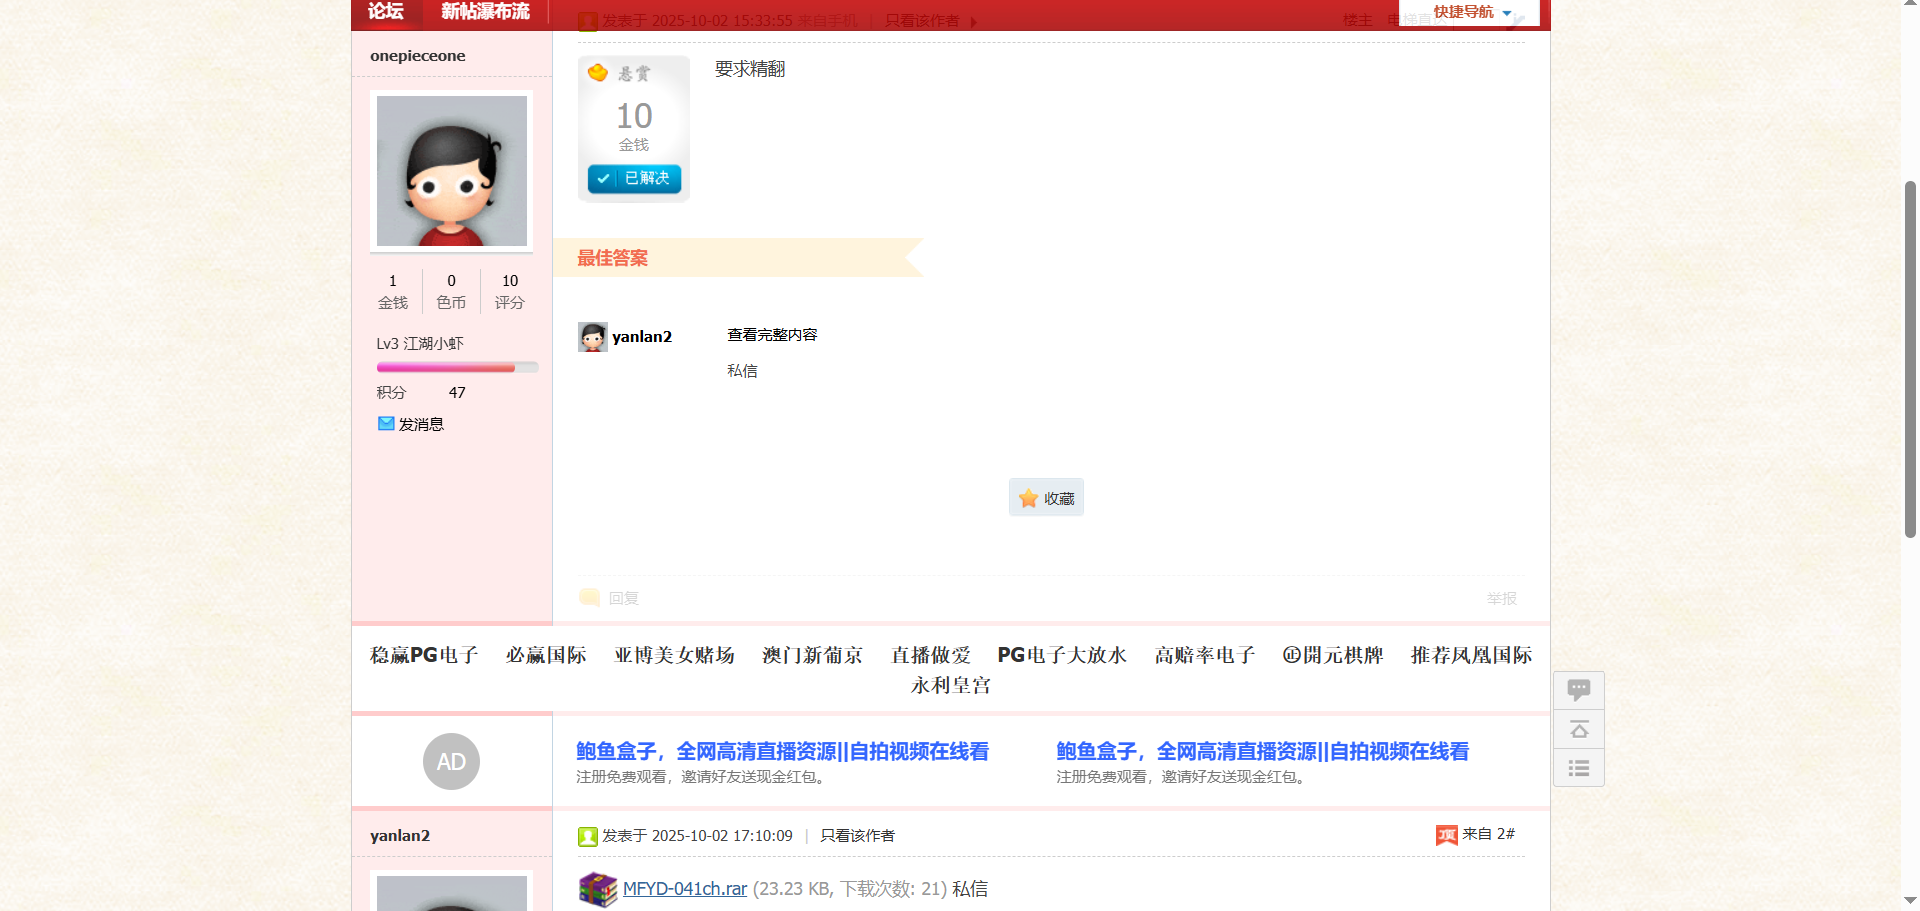
Task: Open 稳赢PG电子 ad link
Action: (x=424, y=655)
